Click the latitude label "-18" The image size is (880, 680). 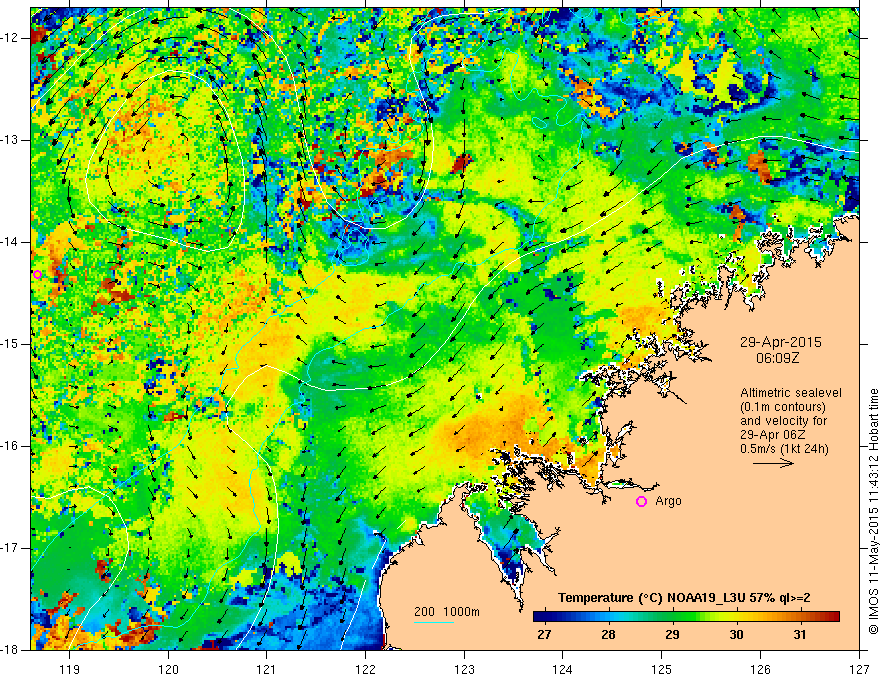(10, 650)
